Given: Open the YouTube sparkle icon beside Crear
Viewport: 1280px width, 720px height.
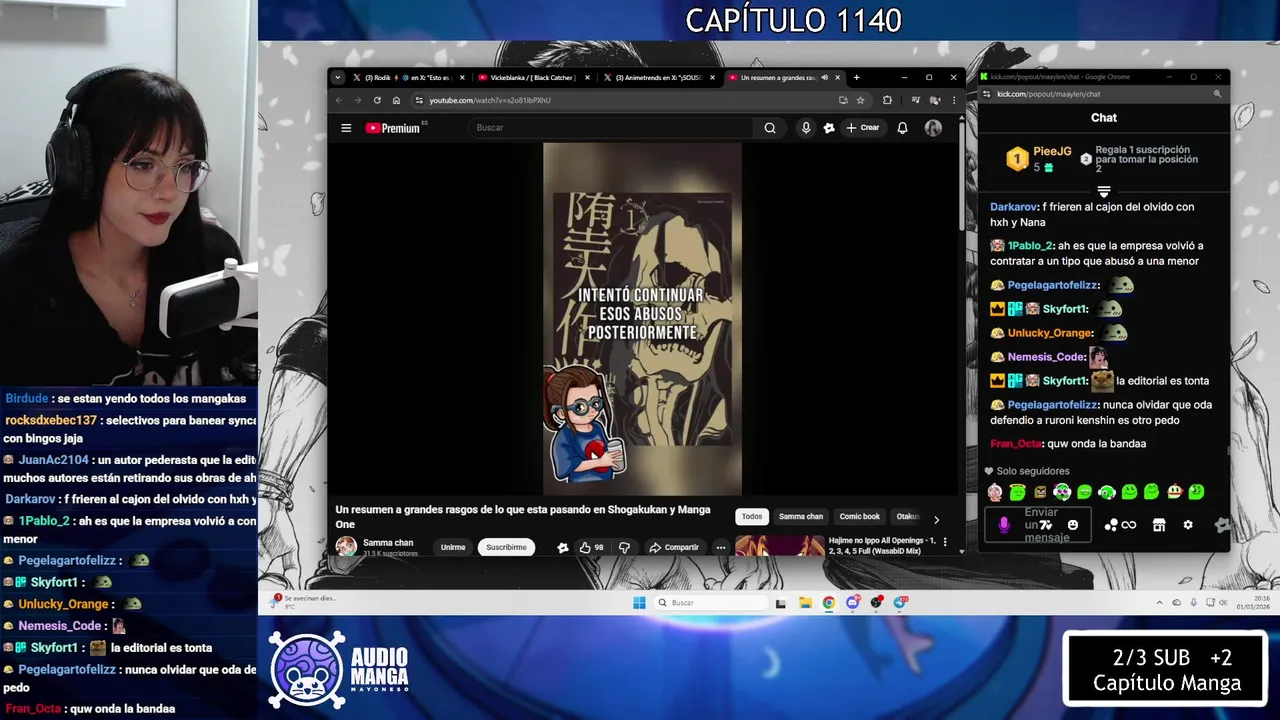Looking at the screenshot, I should click(829, 128).
